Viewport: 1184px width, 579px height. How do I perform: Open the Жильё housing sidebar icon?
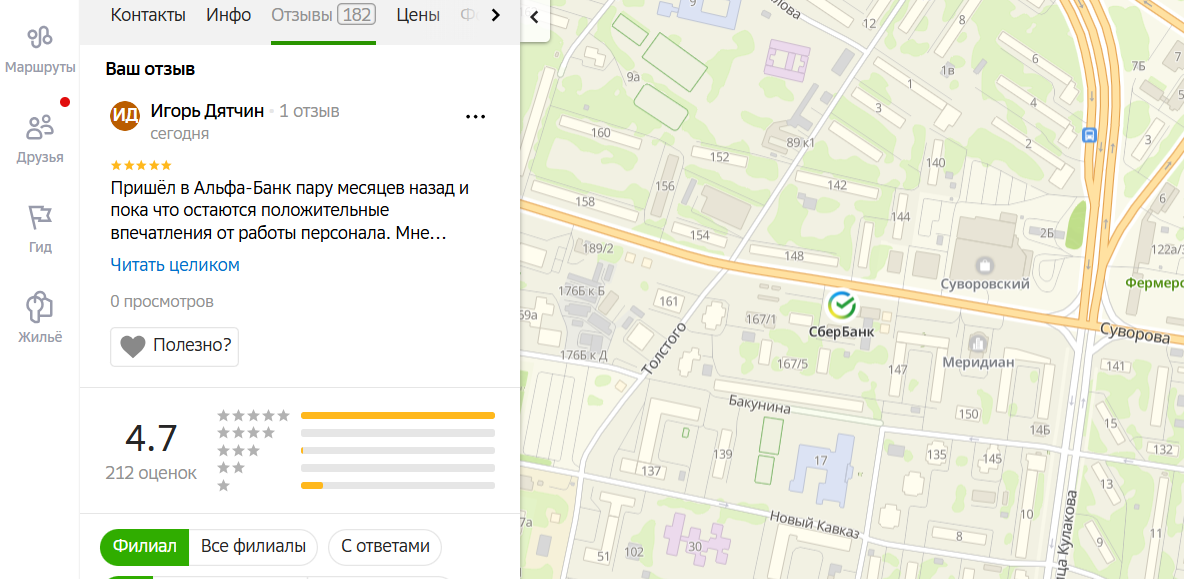[x=39, y=306]
